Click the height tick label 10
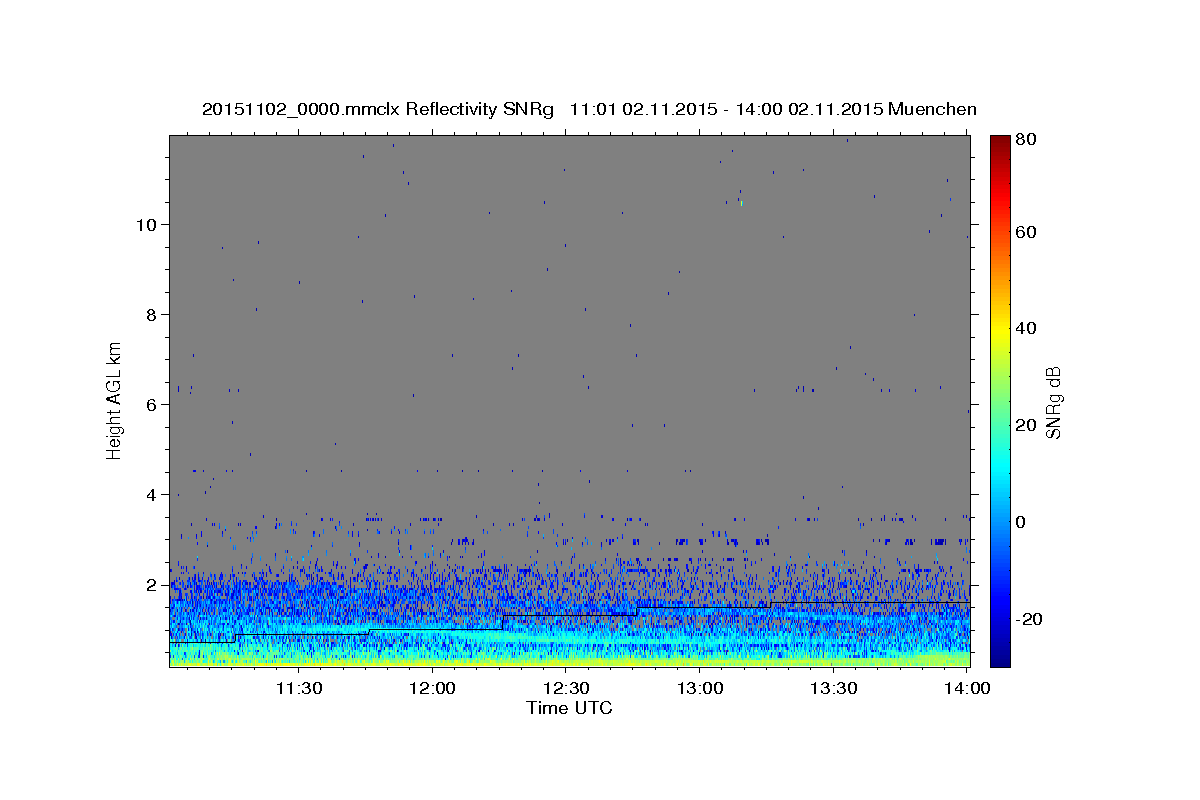 (146, 224)
